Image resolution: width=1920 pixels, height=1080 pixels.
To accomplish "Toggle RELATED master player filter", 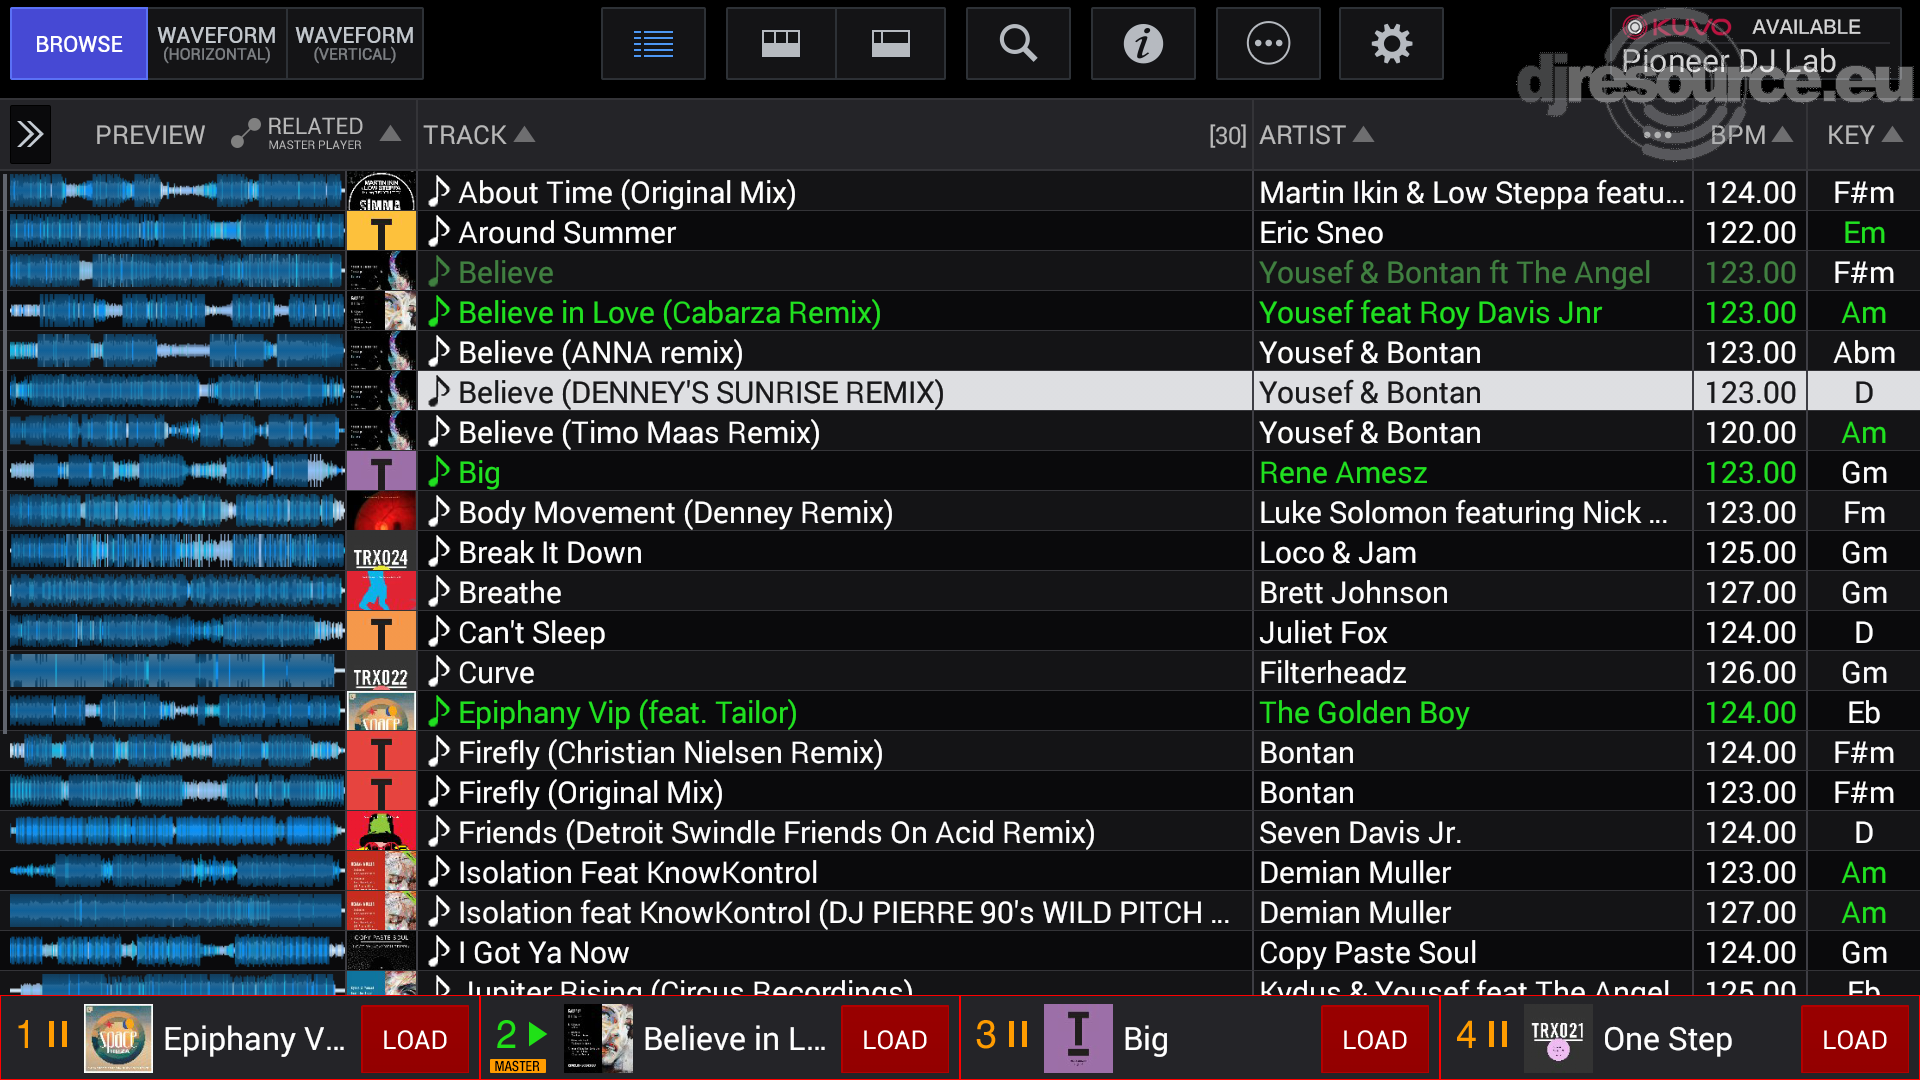I will click(297, 134).
